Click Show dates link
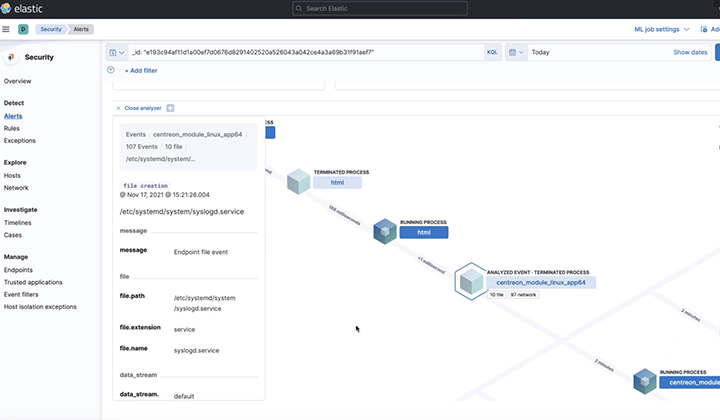720x420 pixels. [690, 52]
